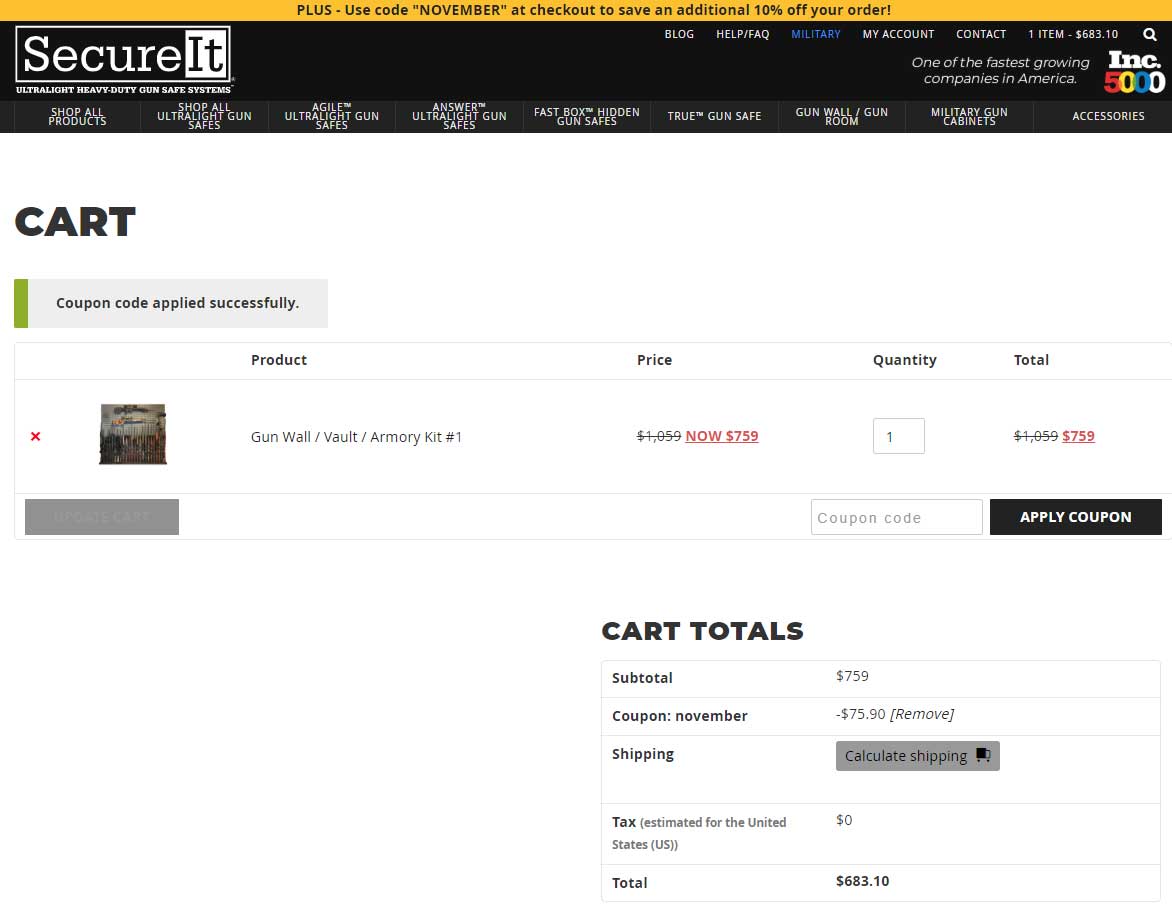1172x908 pixels.
Task: Click the Cart Totals heading
Action: (703, 631)
